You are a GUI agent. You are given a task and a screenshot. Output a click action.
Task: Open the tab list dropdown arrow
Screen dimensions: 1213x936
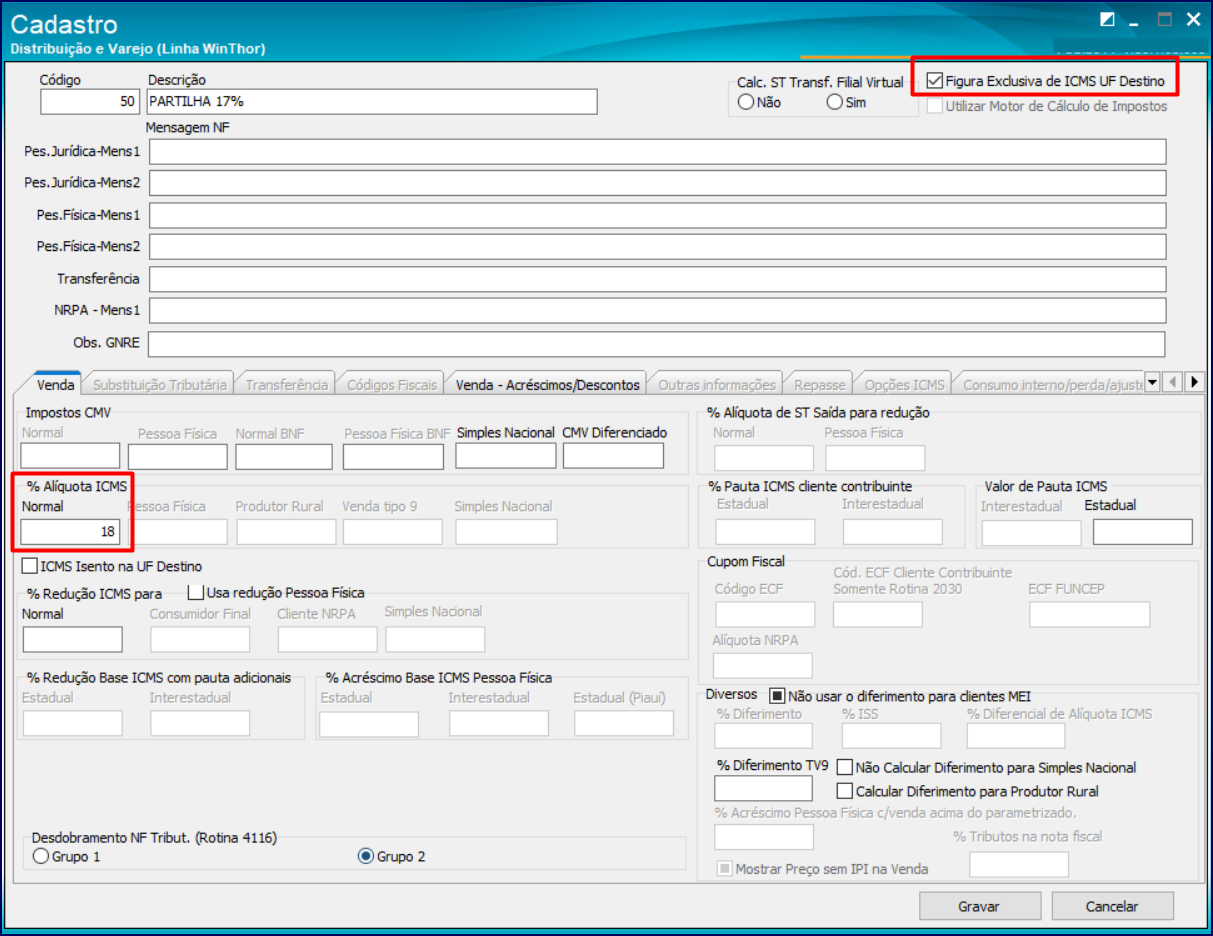1151,382
